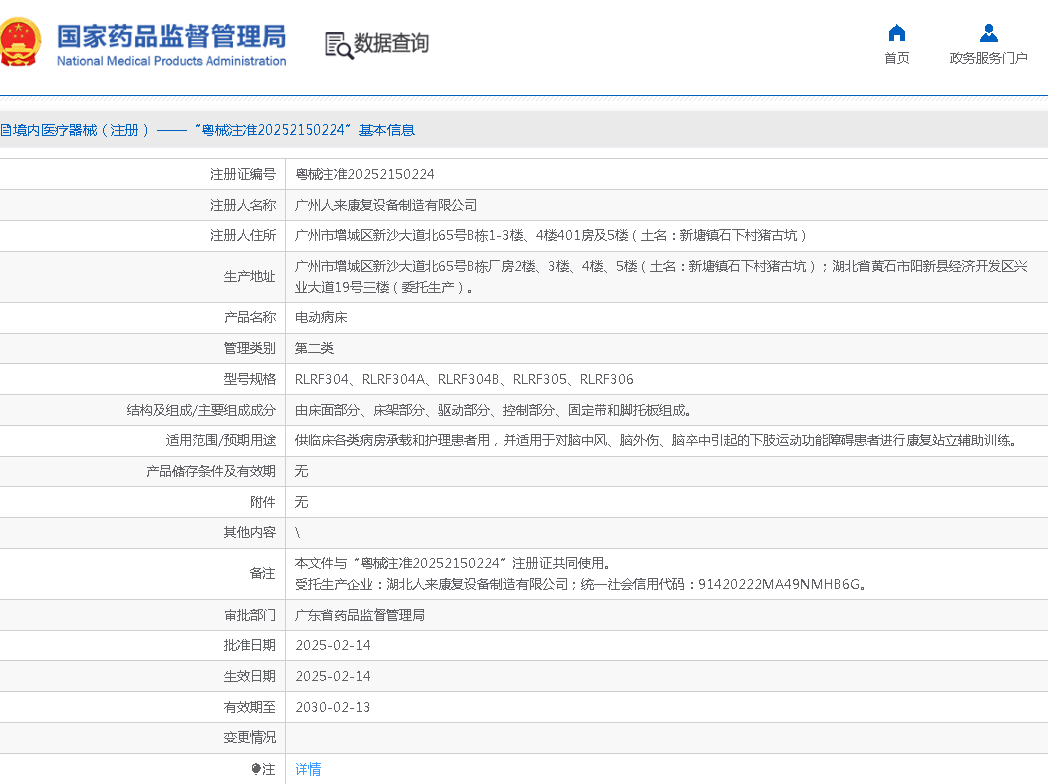Click the registration number value 粤械注准20252150224
Image resolution: width=1048 pixels, height=784 pixels.
pyautogui.click(x=365, y=174)
